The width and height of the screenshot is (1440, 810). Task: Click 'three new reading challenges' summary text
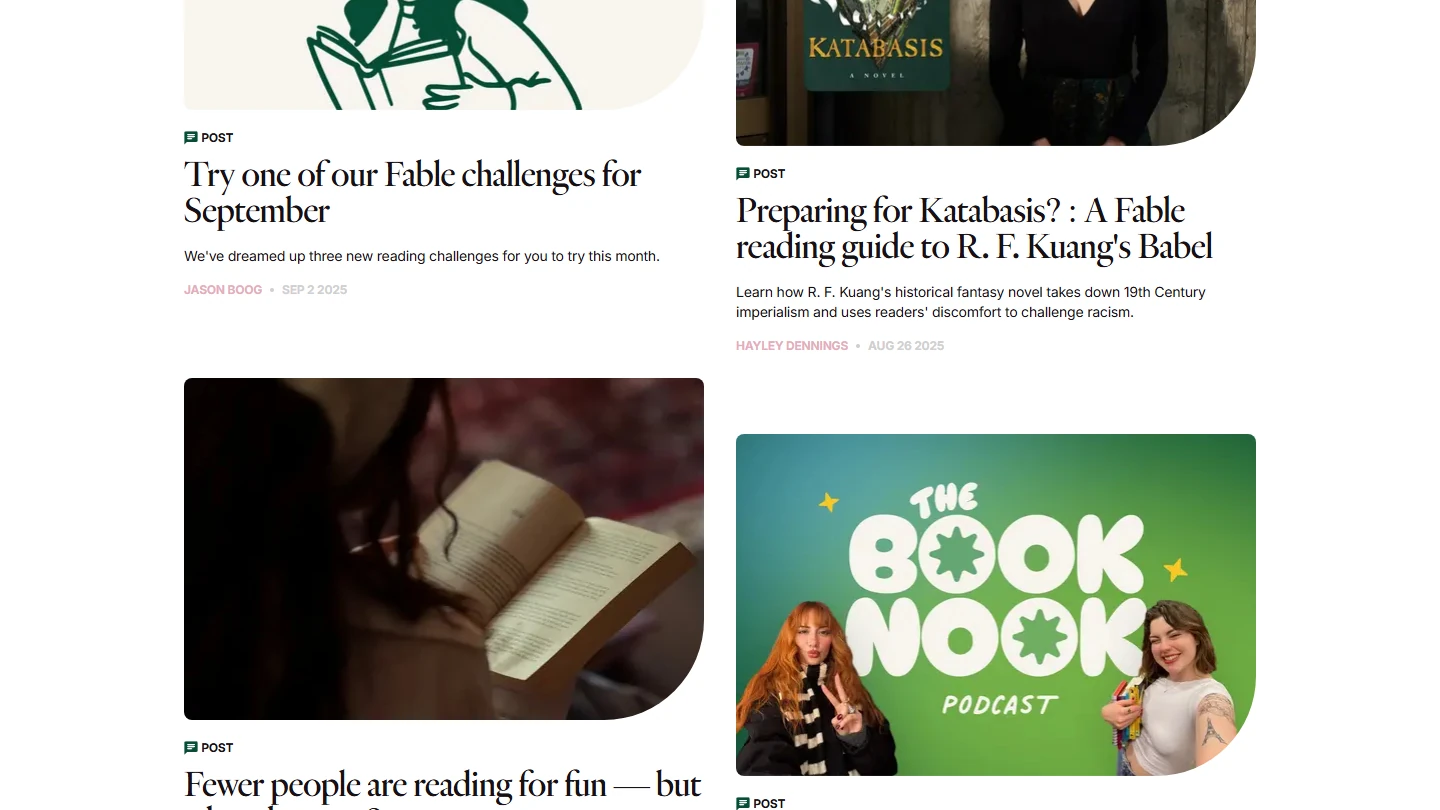point(422,256)
